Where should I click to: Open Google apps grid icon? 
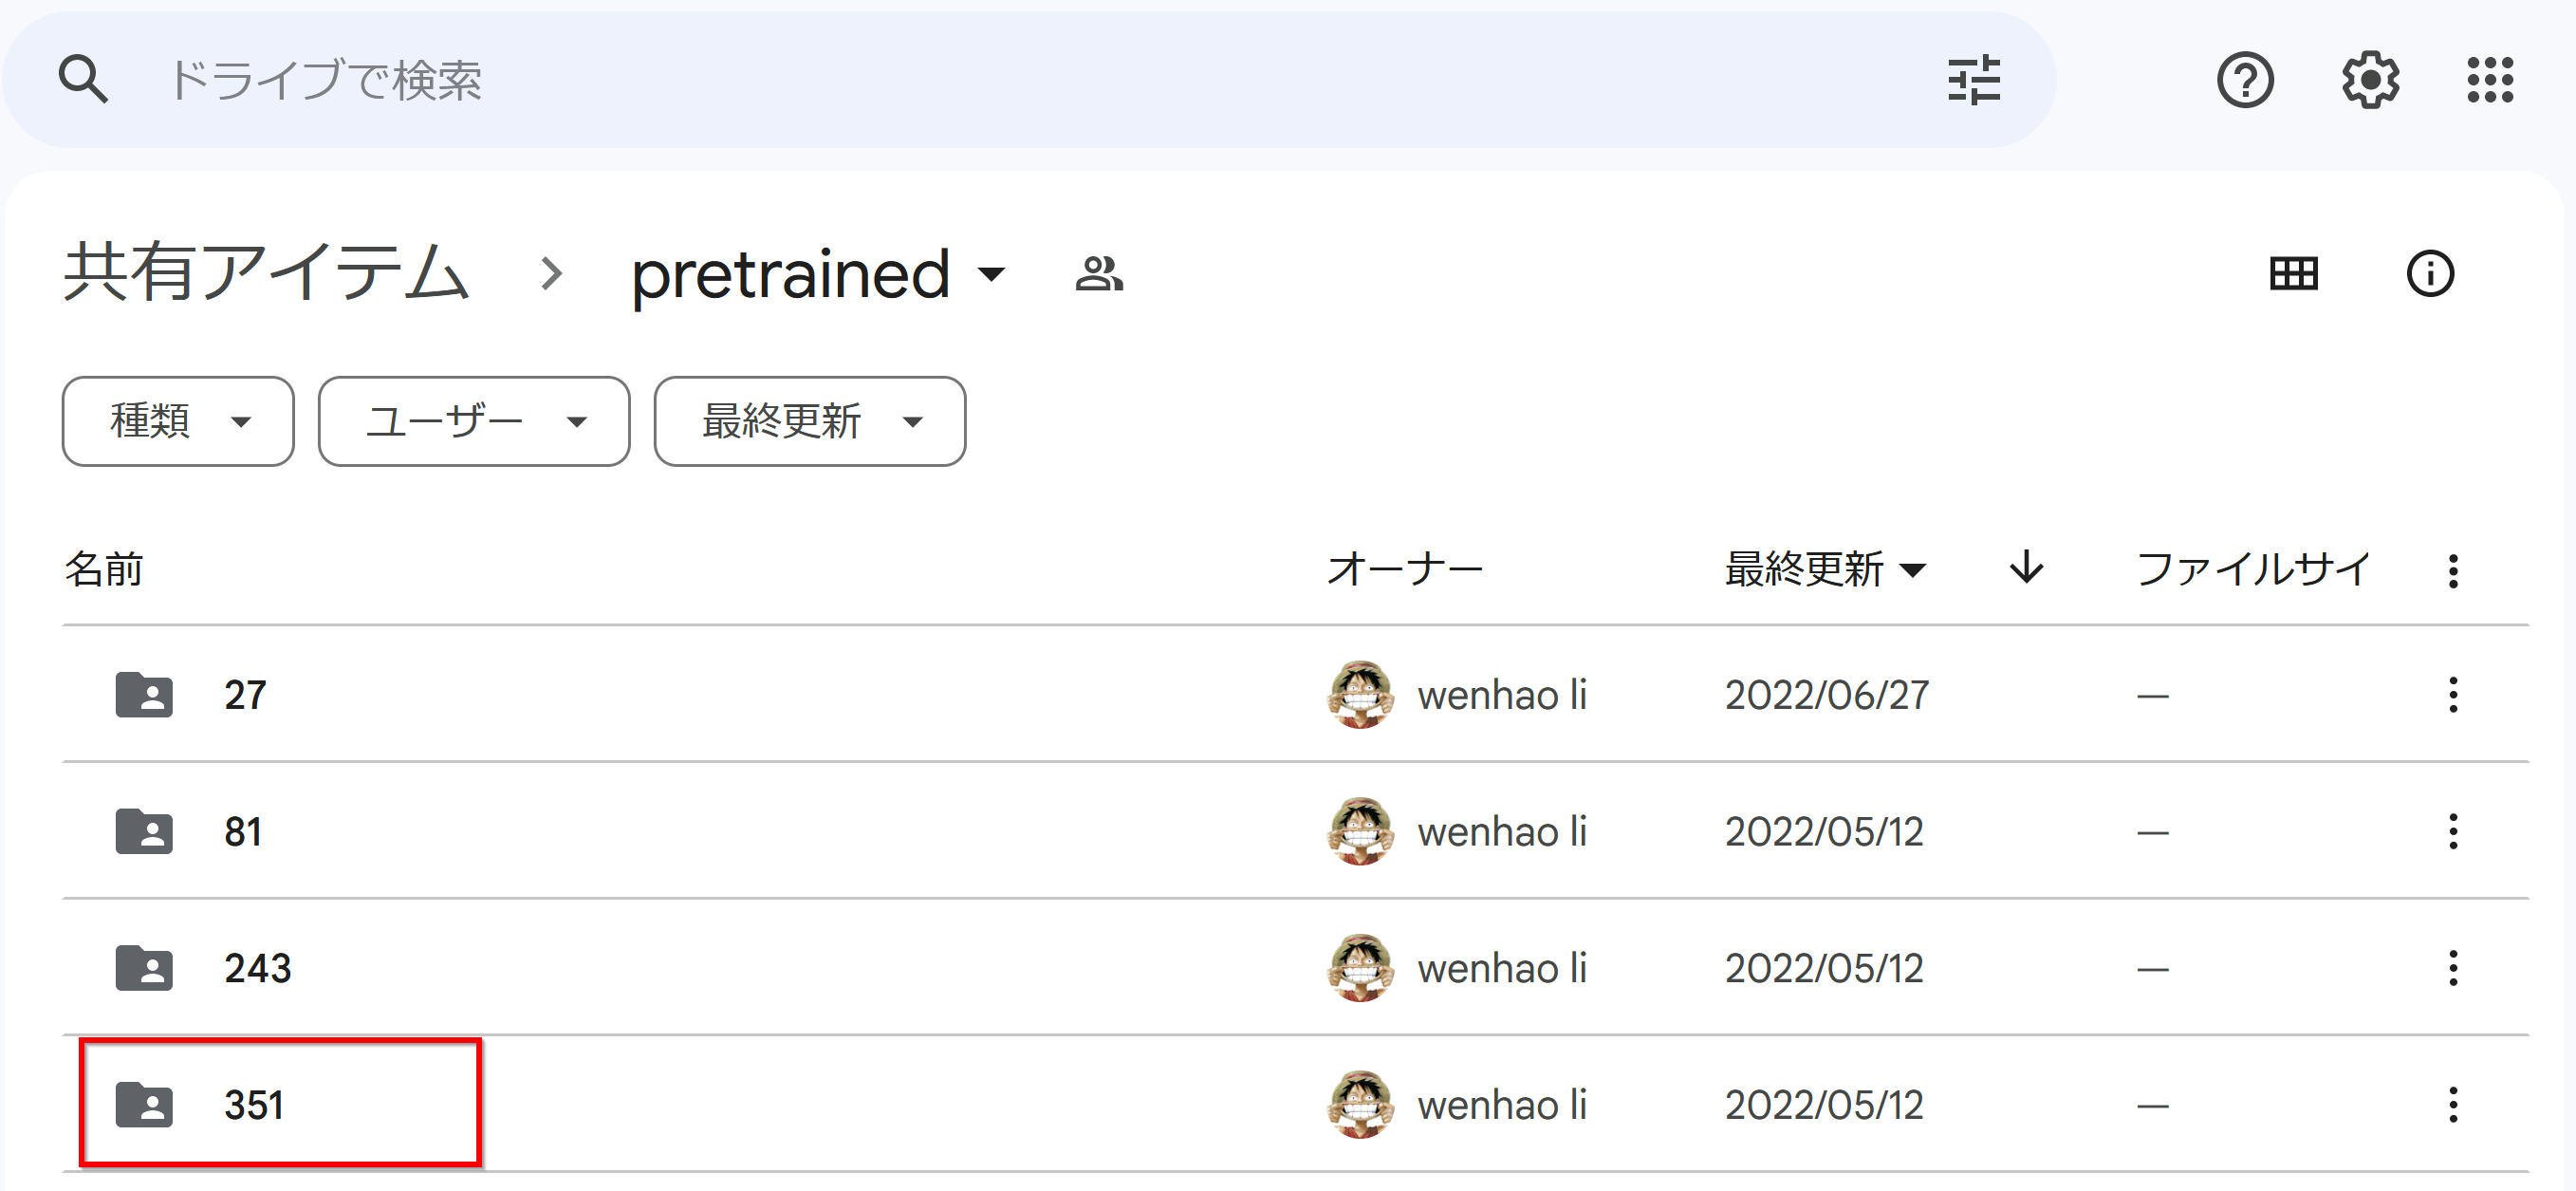pyautogui.click(x=2490, y=79)
